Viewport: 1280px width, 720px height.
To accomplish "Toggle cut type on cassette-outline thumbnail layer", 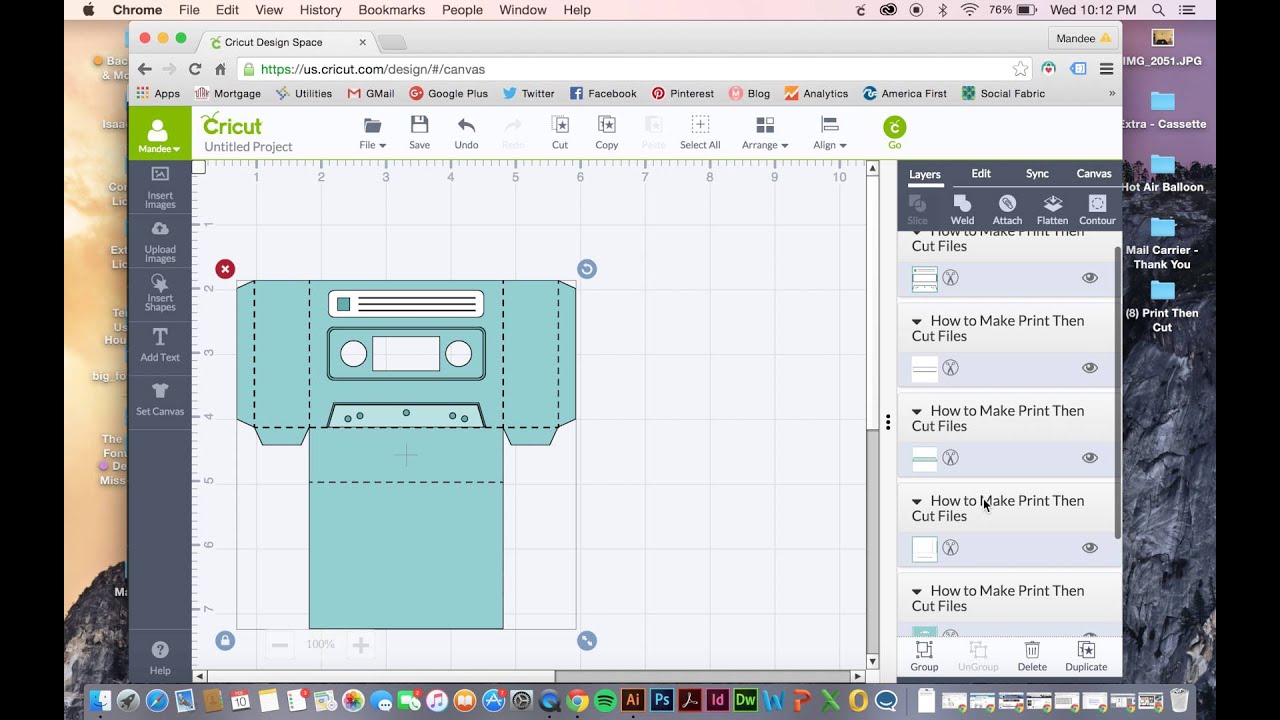I will (x=951, y=278).
